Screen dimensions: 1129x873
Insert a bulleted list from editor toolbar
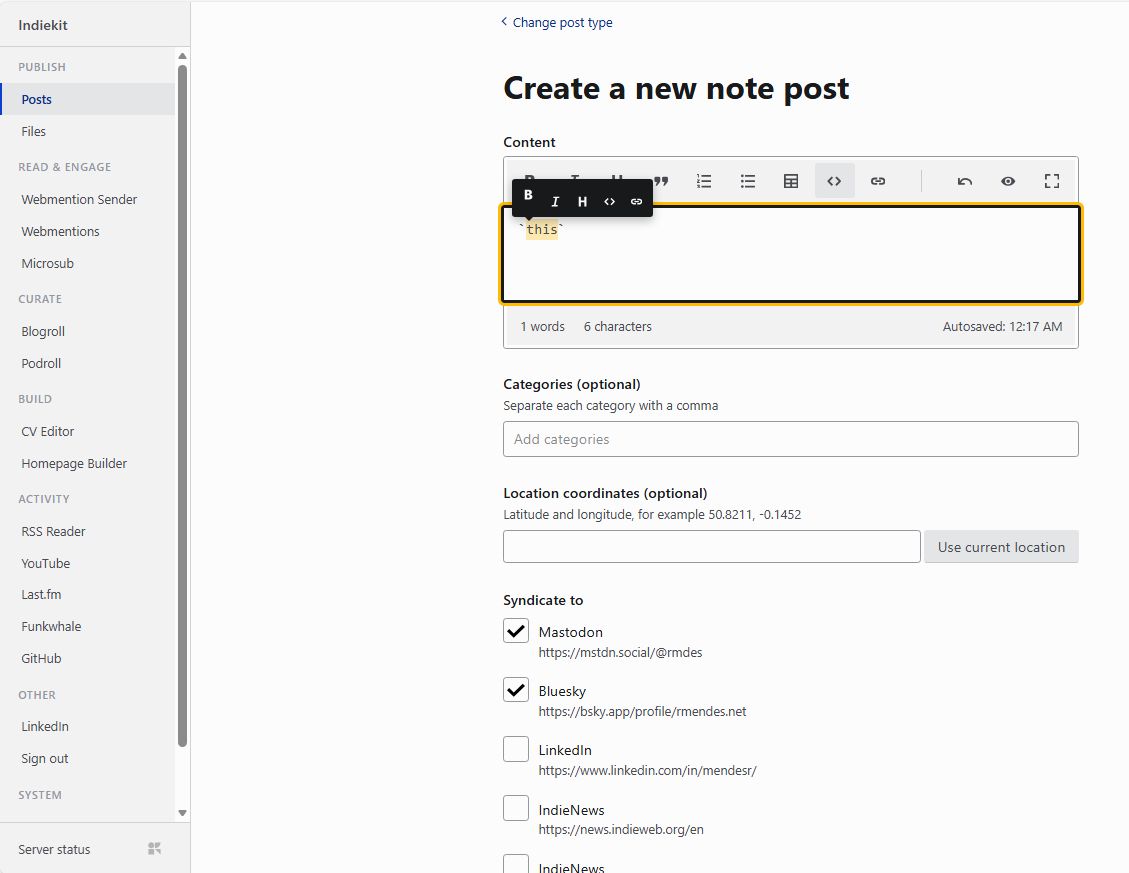click(748, 181)
